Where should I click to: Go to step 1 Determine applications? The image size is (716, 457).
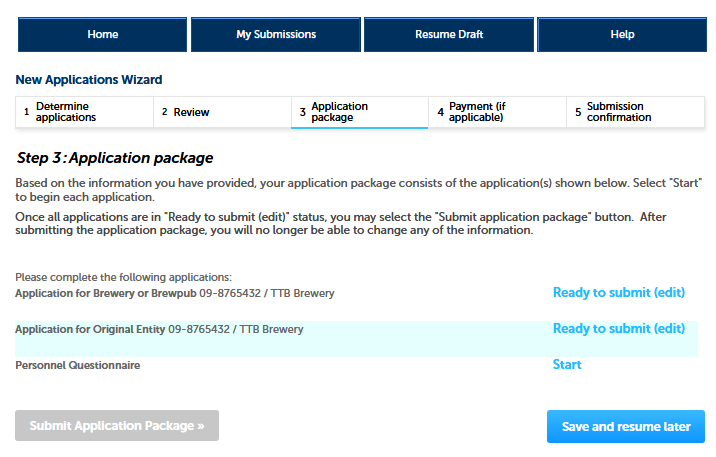pos(85,112)
